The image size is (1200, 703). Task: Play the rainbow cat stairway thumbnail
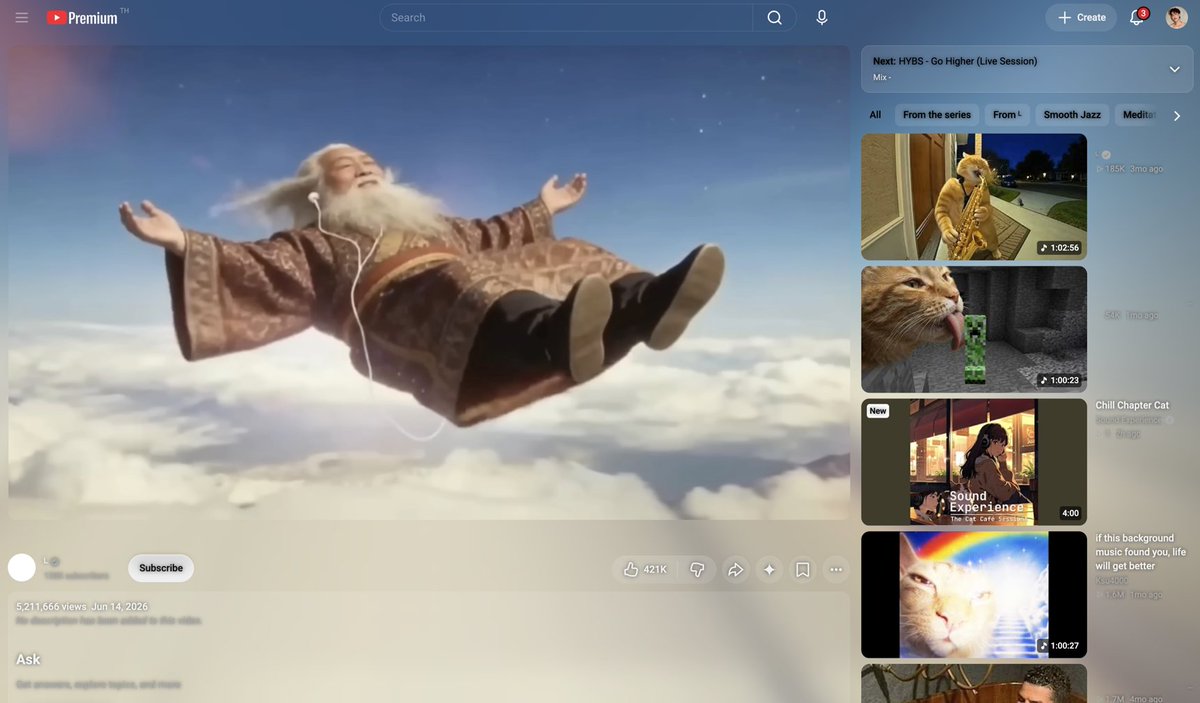pos(974,595)
